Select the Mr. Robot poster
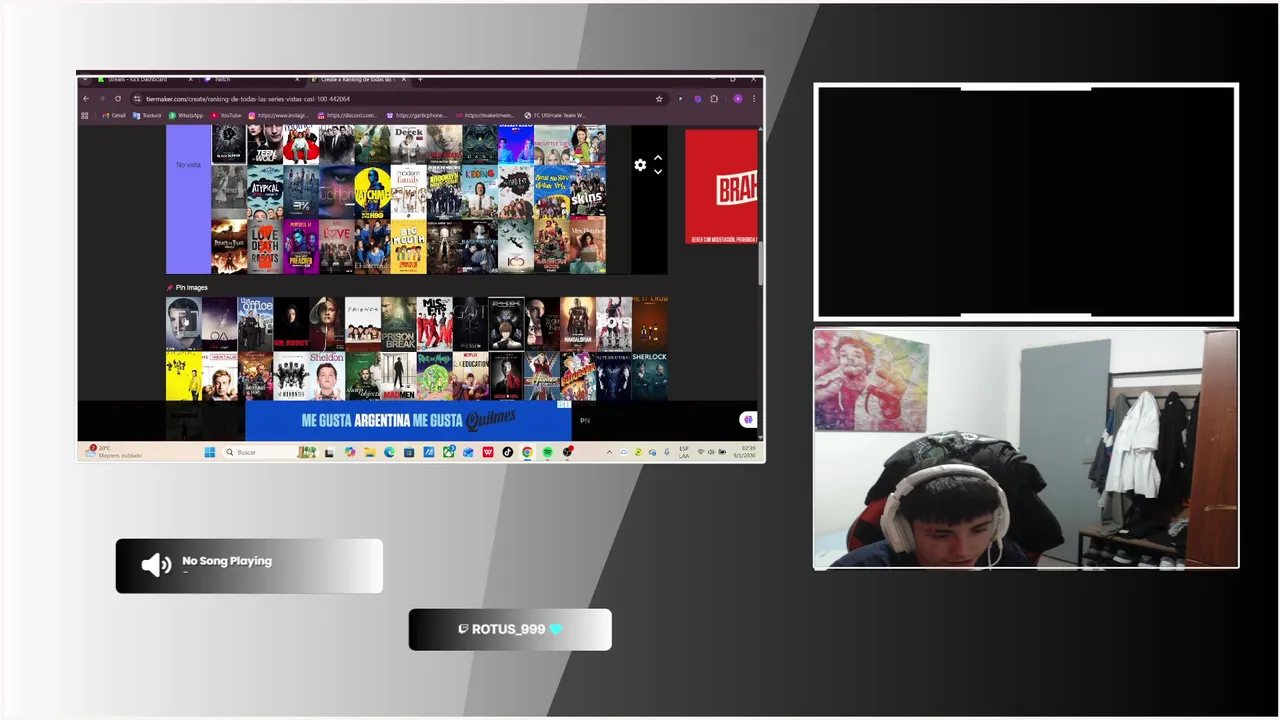The width and height of the screenshot is (1280, 720). pyautogui.click(x=291, y=324)
